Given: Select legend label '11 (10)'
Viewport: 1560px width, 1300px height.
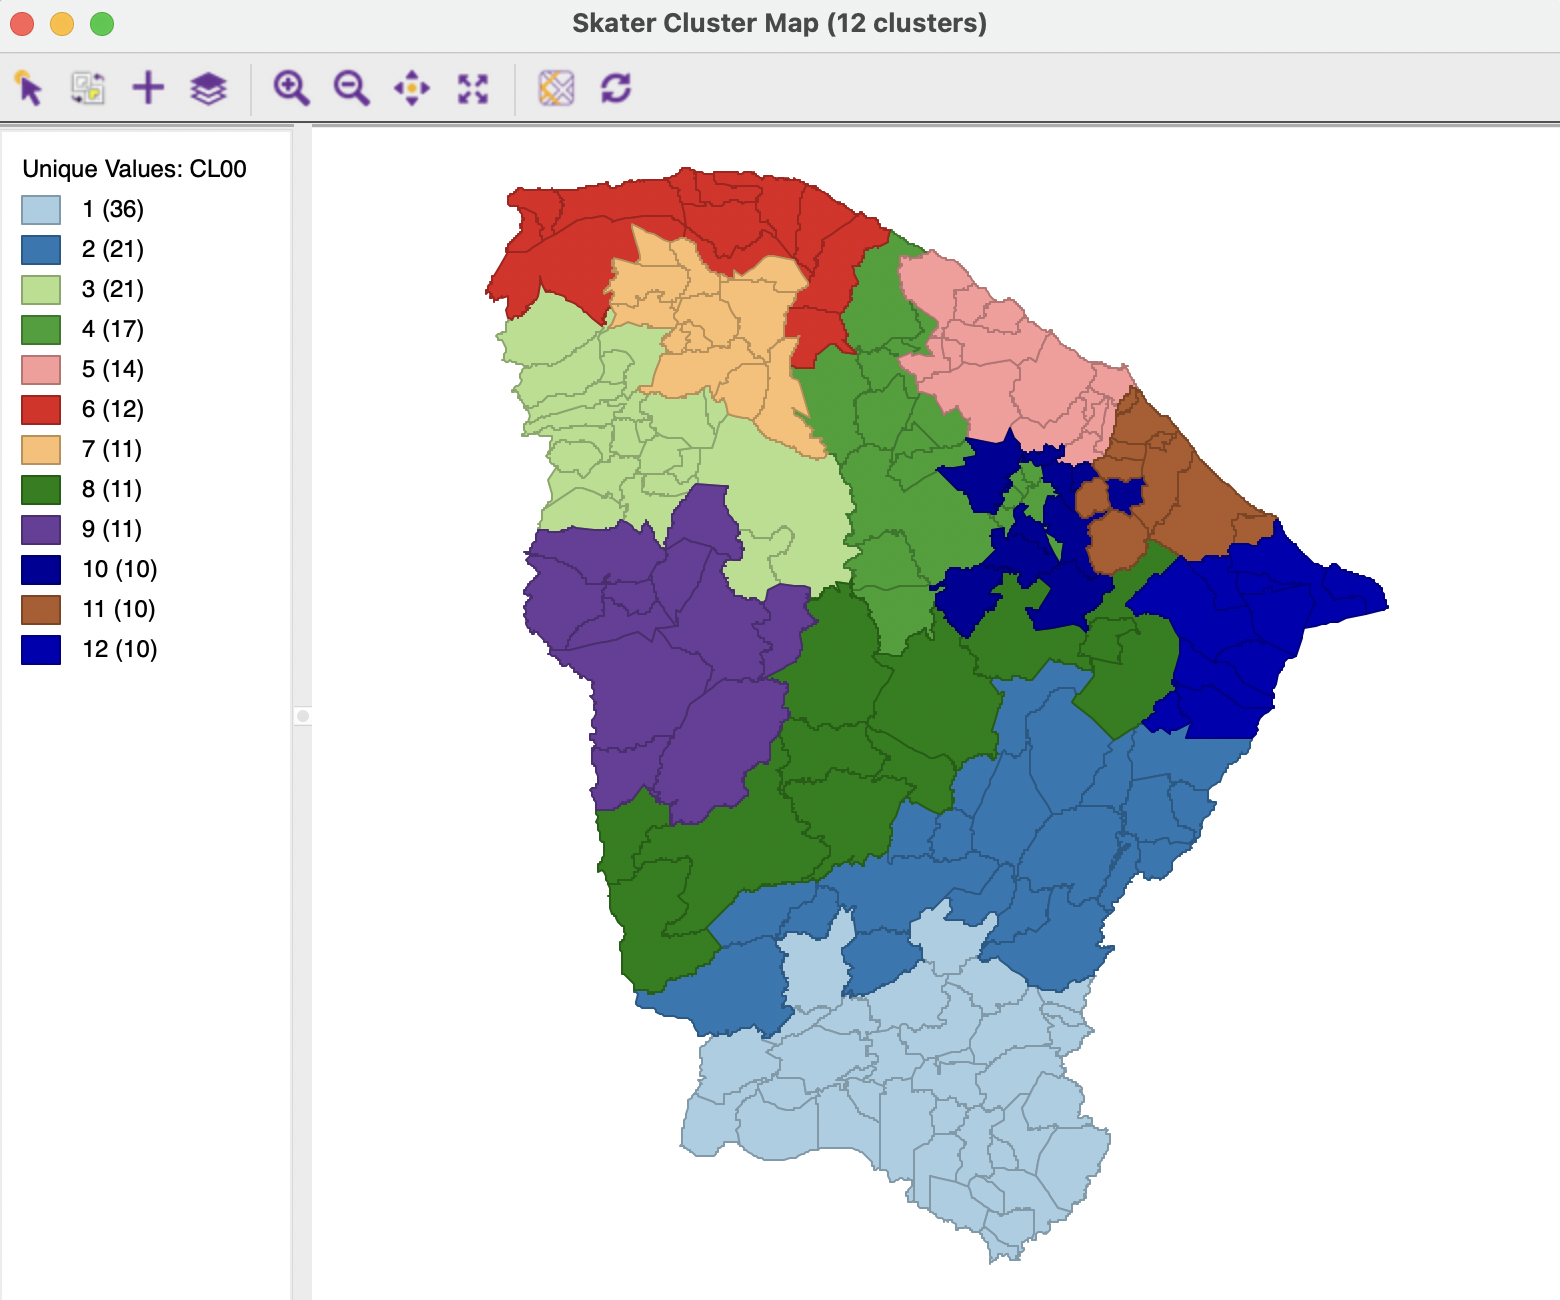Looking at the screenshot, I should [119, 609].
